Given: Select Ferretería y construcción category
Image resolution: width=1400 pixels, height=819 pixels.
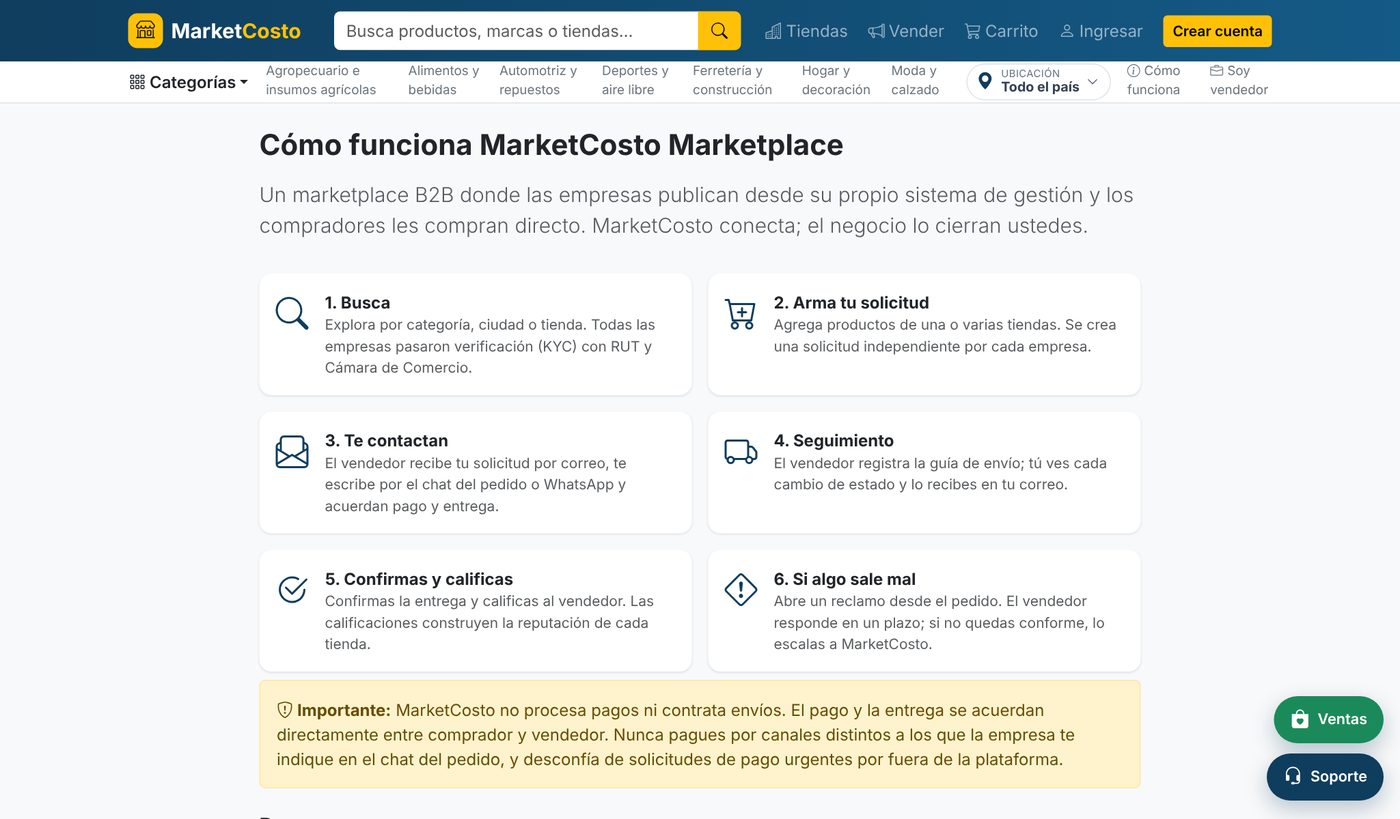Looking at the screenshot, I should pos(732,80).
